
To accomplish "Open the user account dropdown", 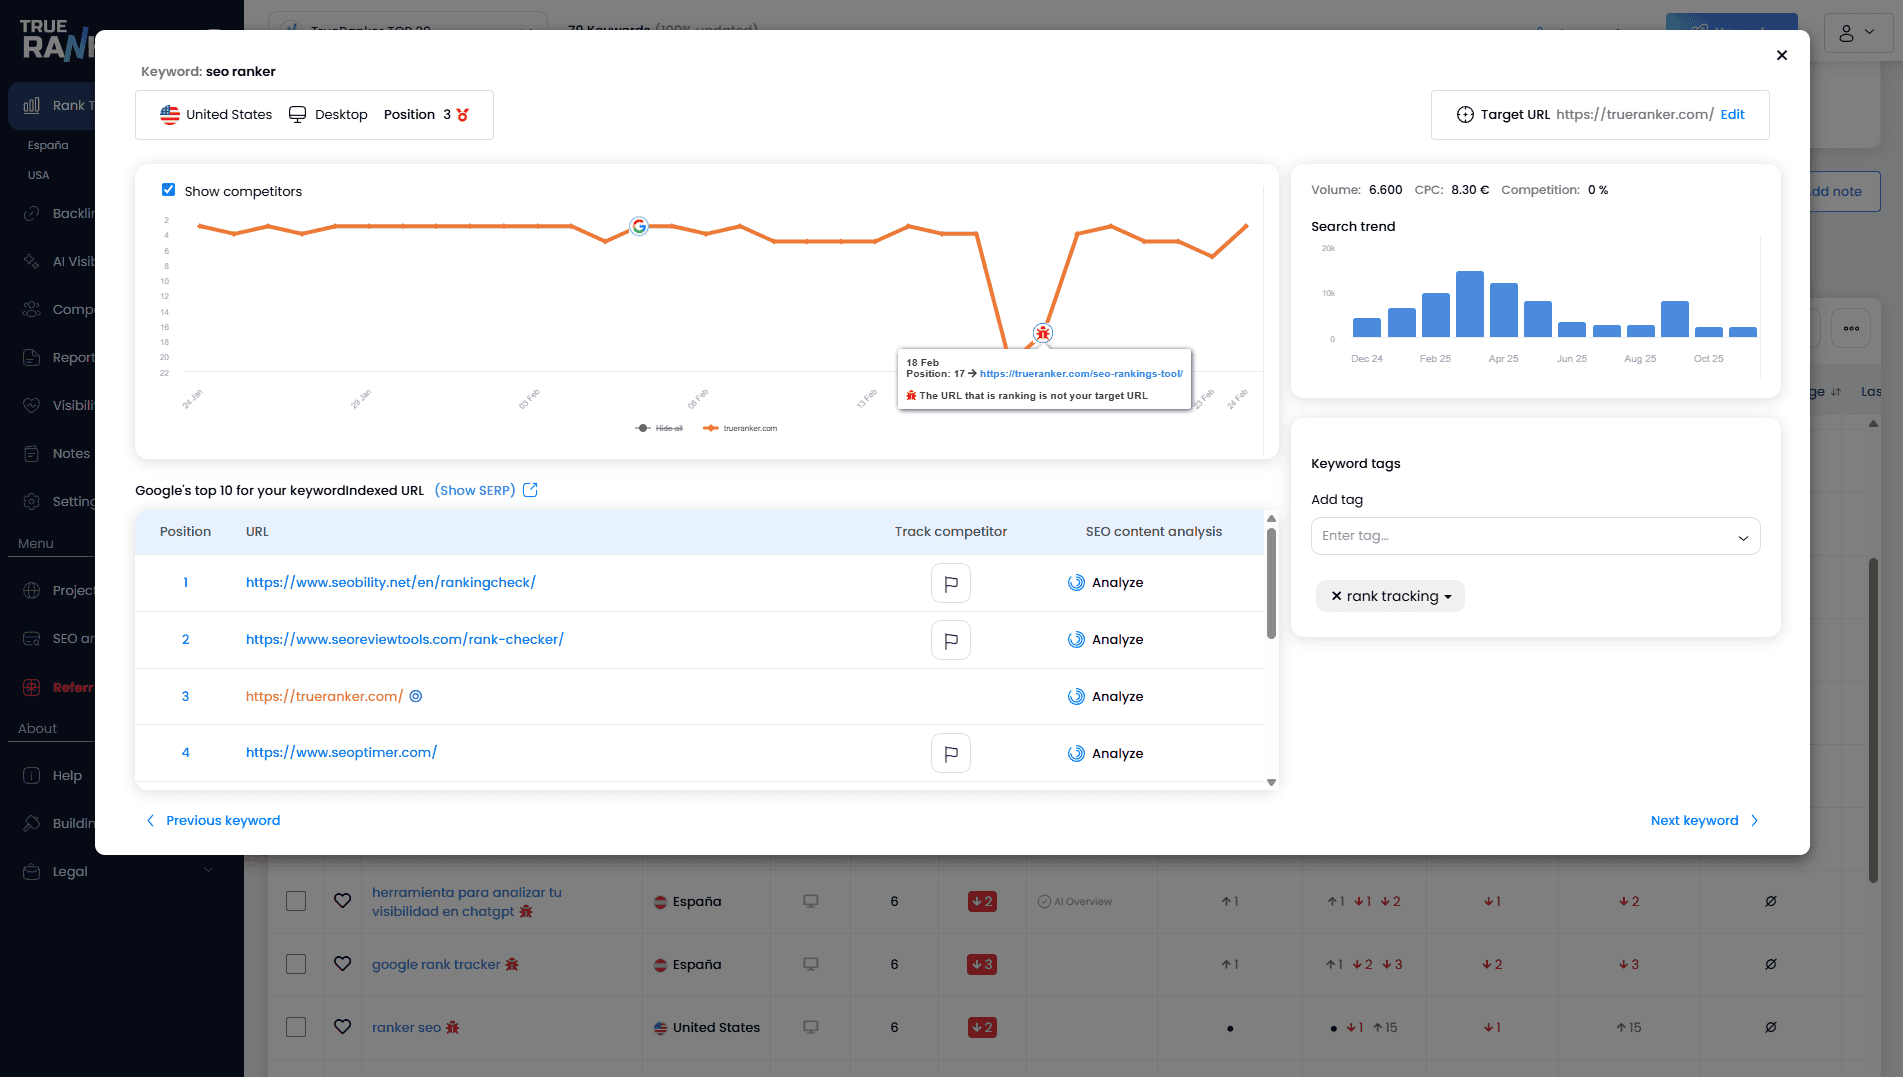I will coord(1857,33).
